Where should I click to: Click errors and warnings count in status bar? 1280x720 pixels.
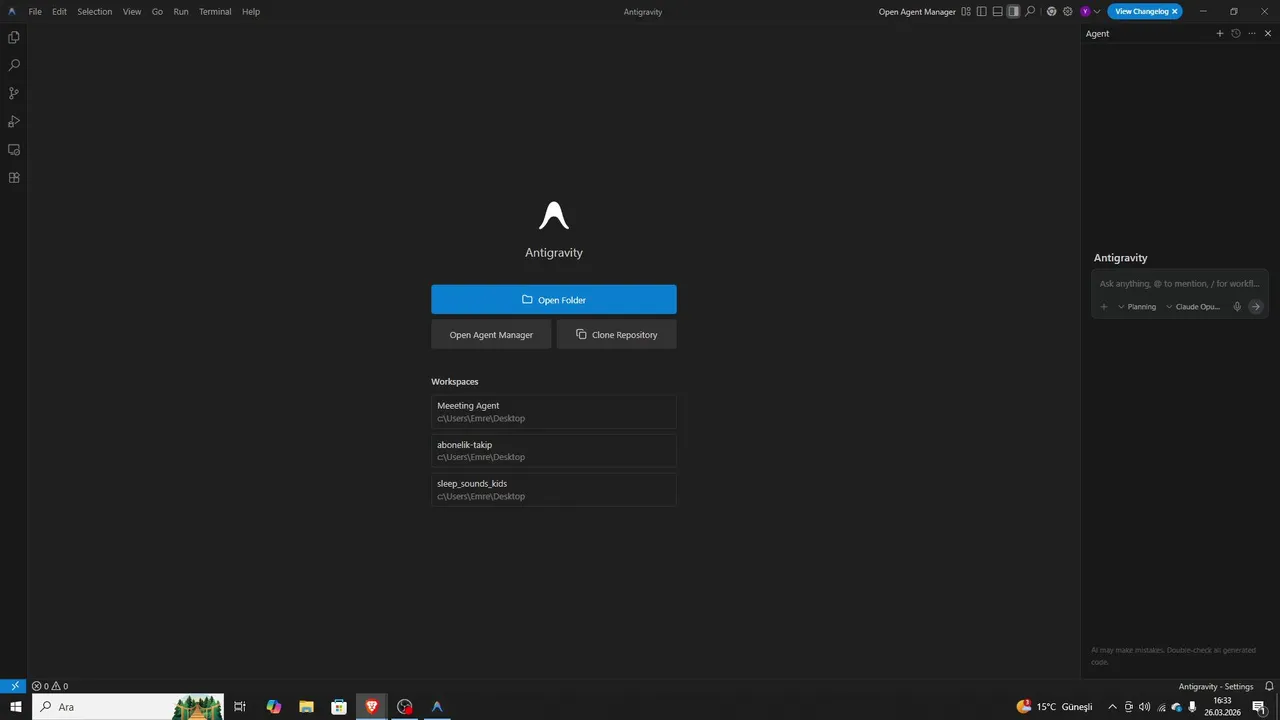50,686
